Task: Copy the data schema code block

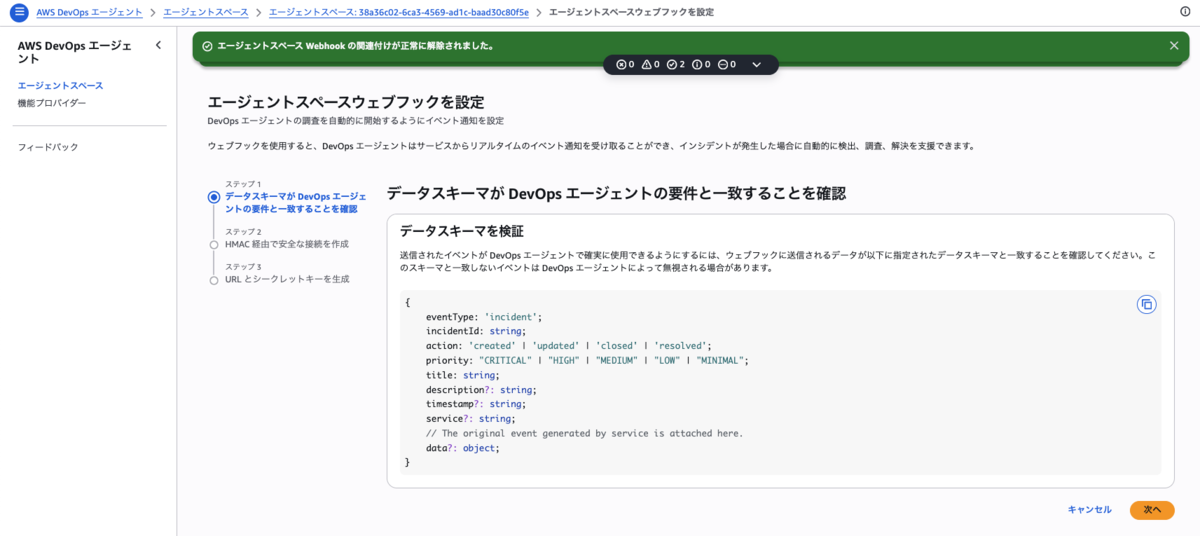Action: pyautogui.click(x=1147, y=304)
